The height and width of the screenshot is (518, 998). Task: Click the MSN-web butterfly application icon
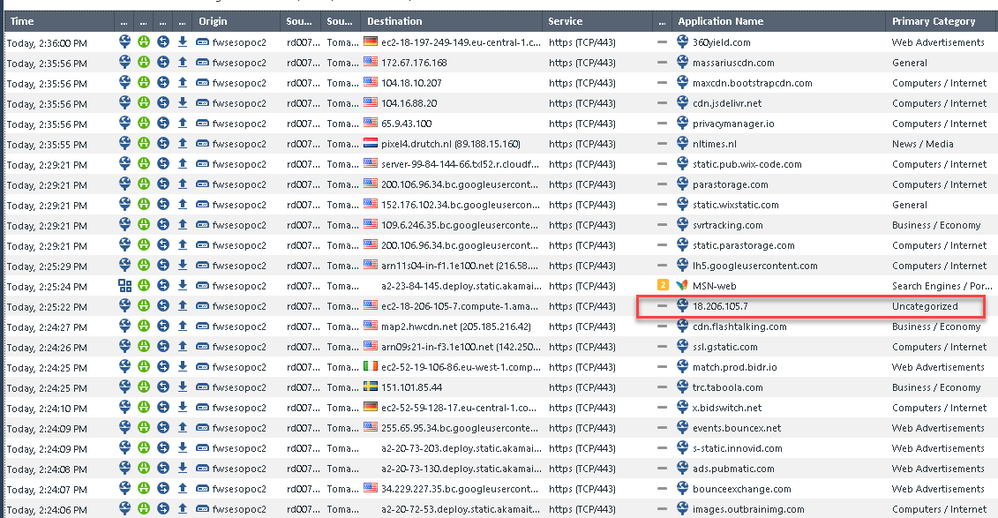[x=682, y=286]
